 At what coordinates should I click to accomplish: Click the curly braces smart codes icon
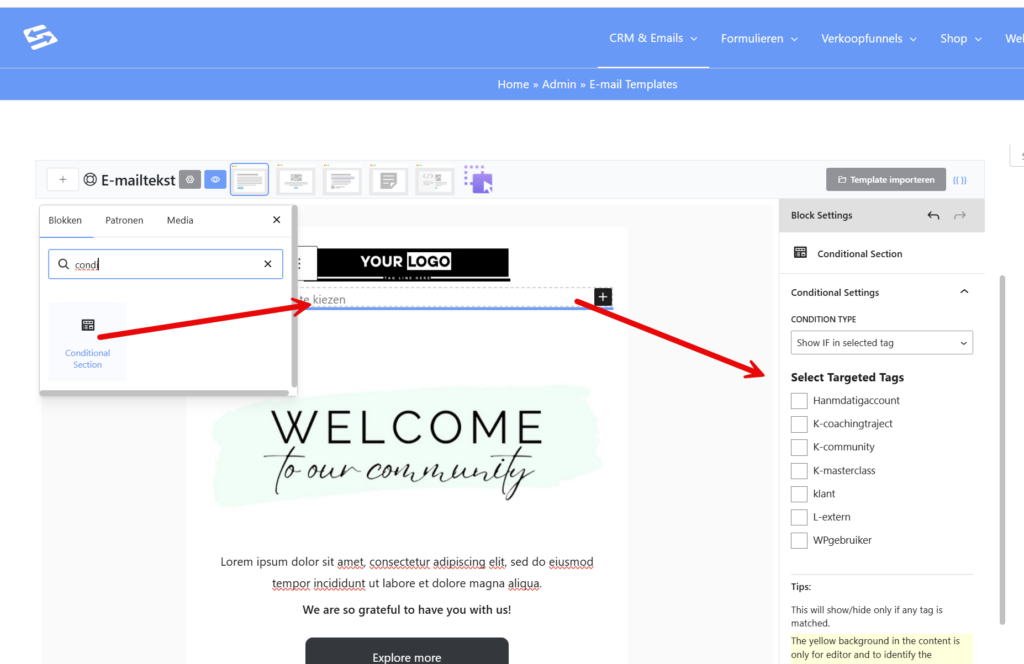coord(960,180)
